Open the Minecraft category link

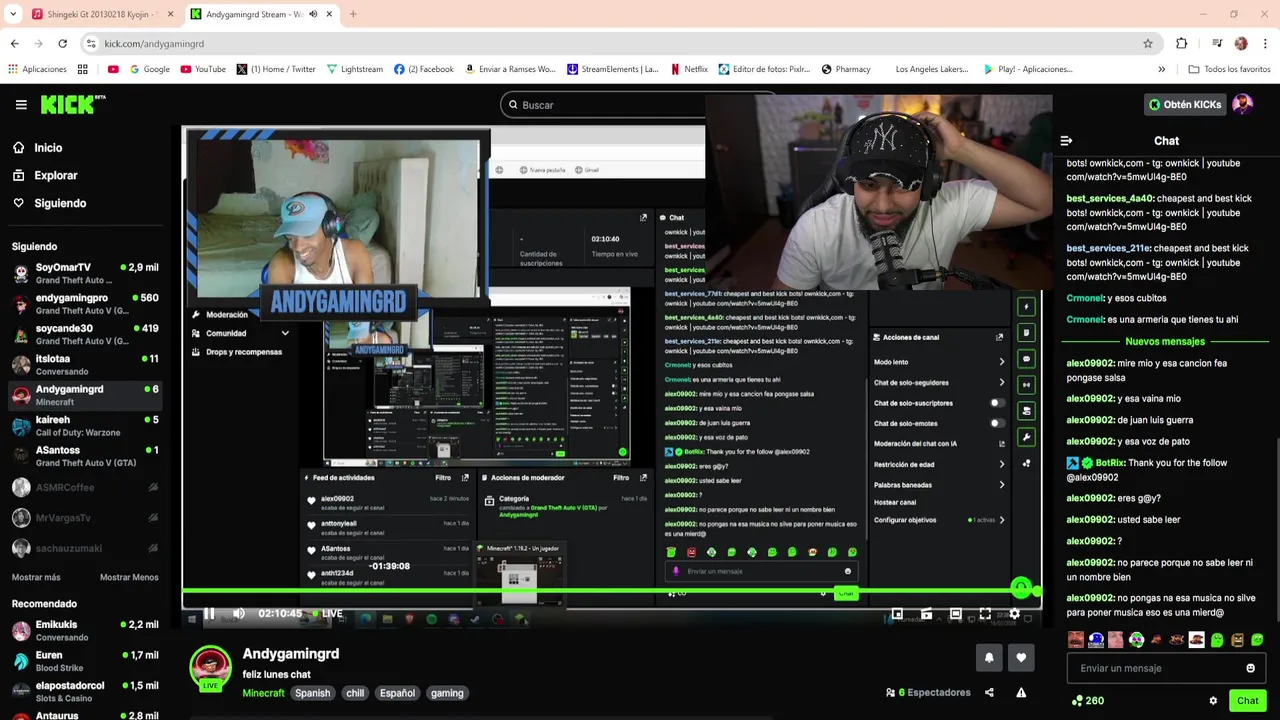click(x=263, y=693)
